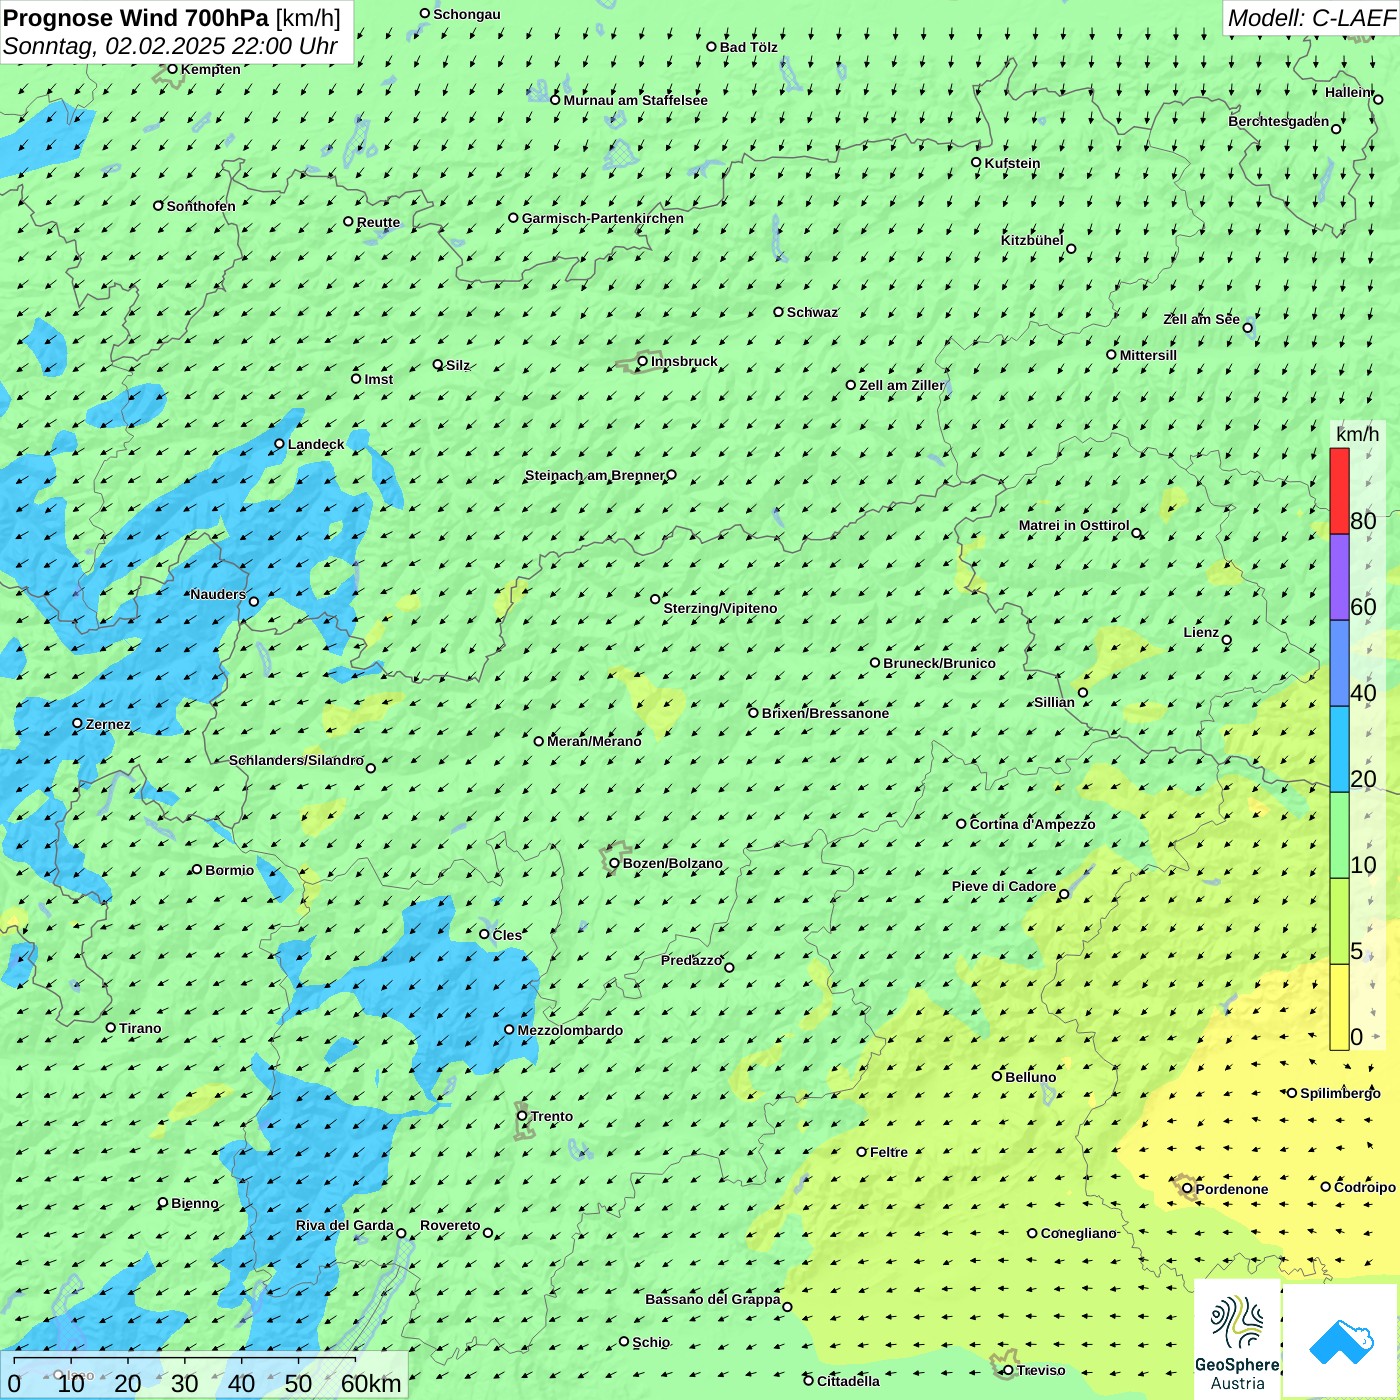1400x1400 pixels.
Task: Click the blue cloud arrow logo
Action: point(1341,1342)
